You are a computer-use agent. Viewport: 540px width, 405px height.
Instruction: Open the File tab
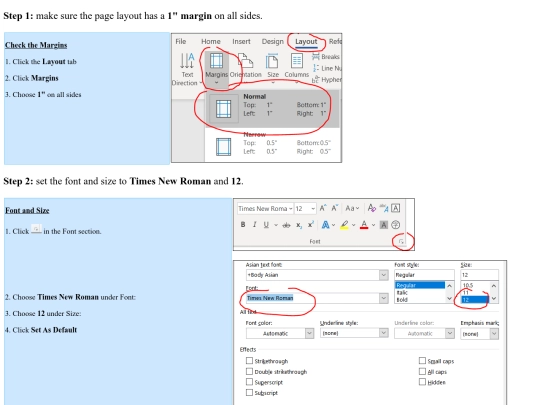point(181,42)
